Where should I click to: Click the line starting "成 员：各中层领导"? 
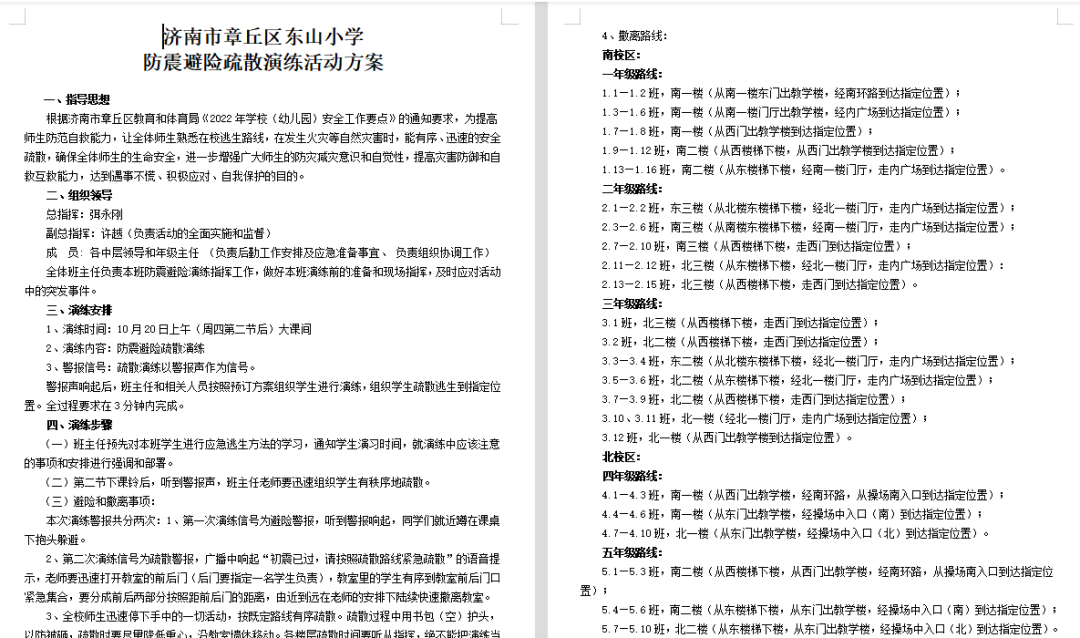(x=269, y=253)
